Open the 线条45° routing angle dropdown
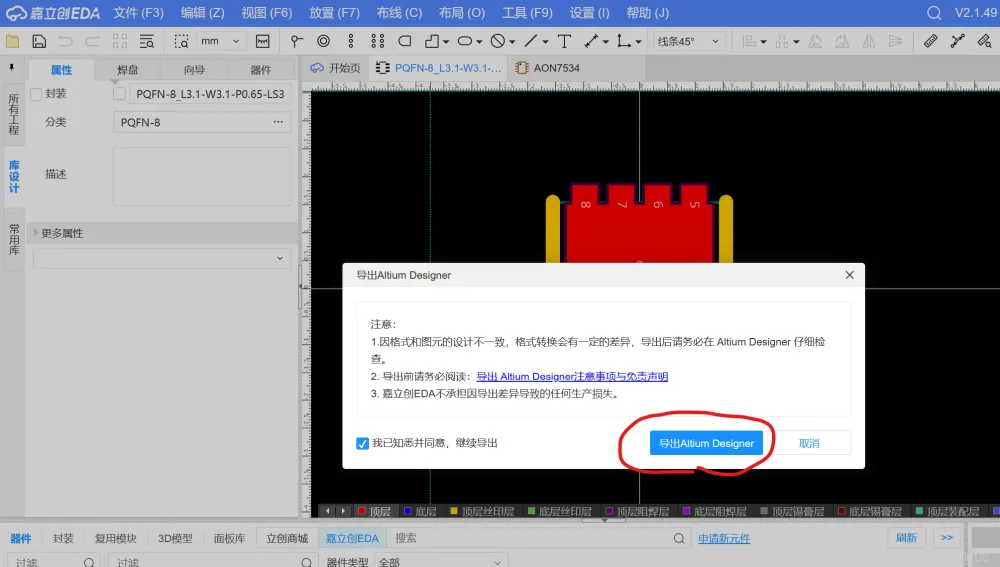This screenshot has height=567, width=1000. point(690,41)
